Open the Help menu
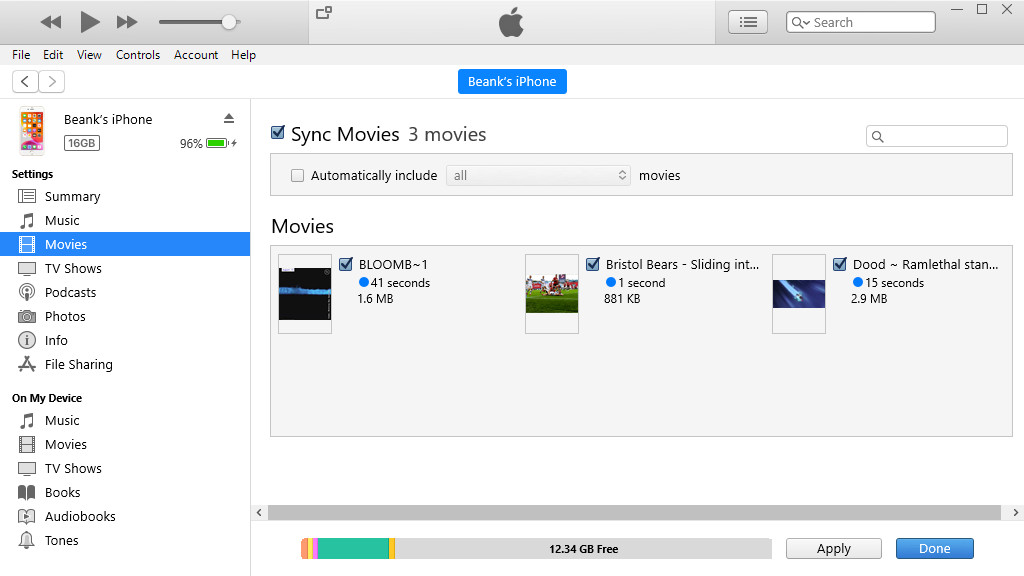 click(243, 55)
